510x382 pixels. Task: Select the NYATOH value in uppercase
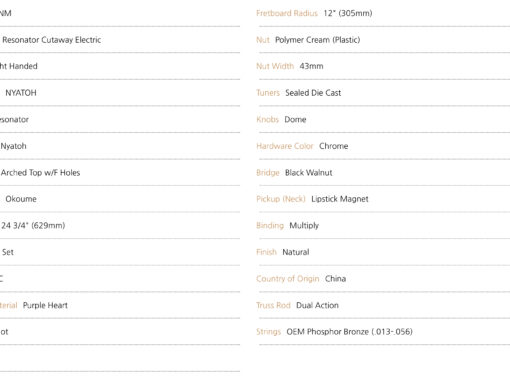[21, 93]
